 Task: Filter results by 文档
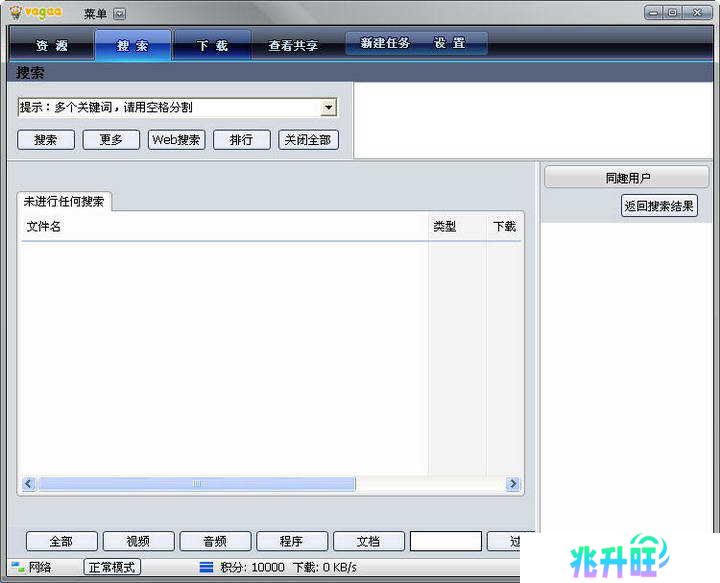click(369, 541)
